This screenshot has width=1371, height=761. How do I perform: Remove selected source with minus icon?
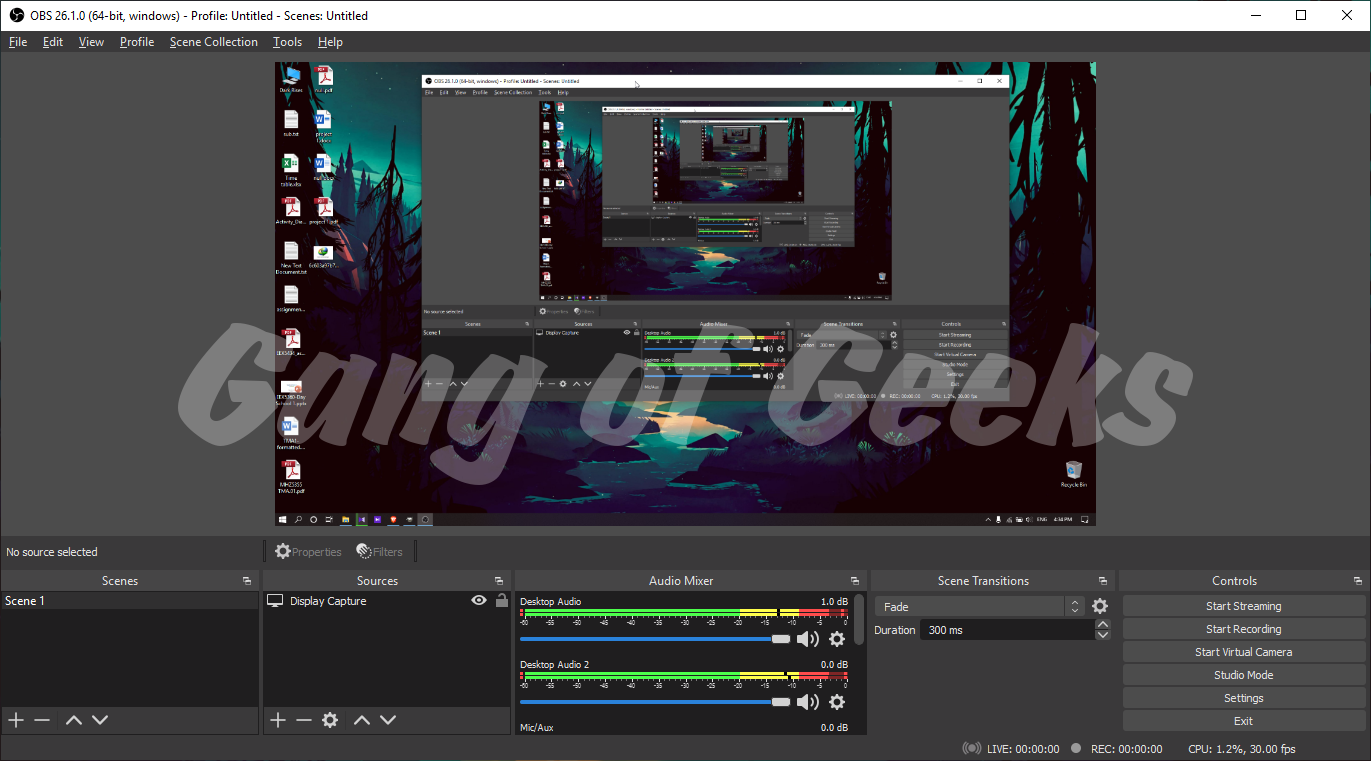(304, 720)
